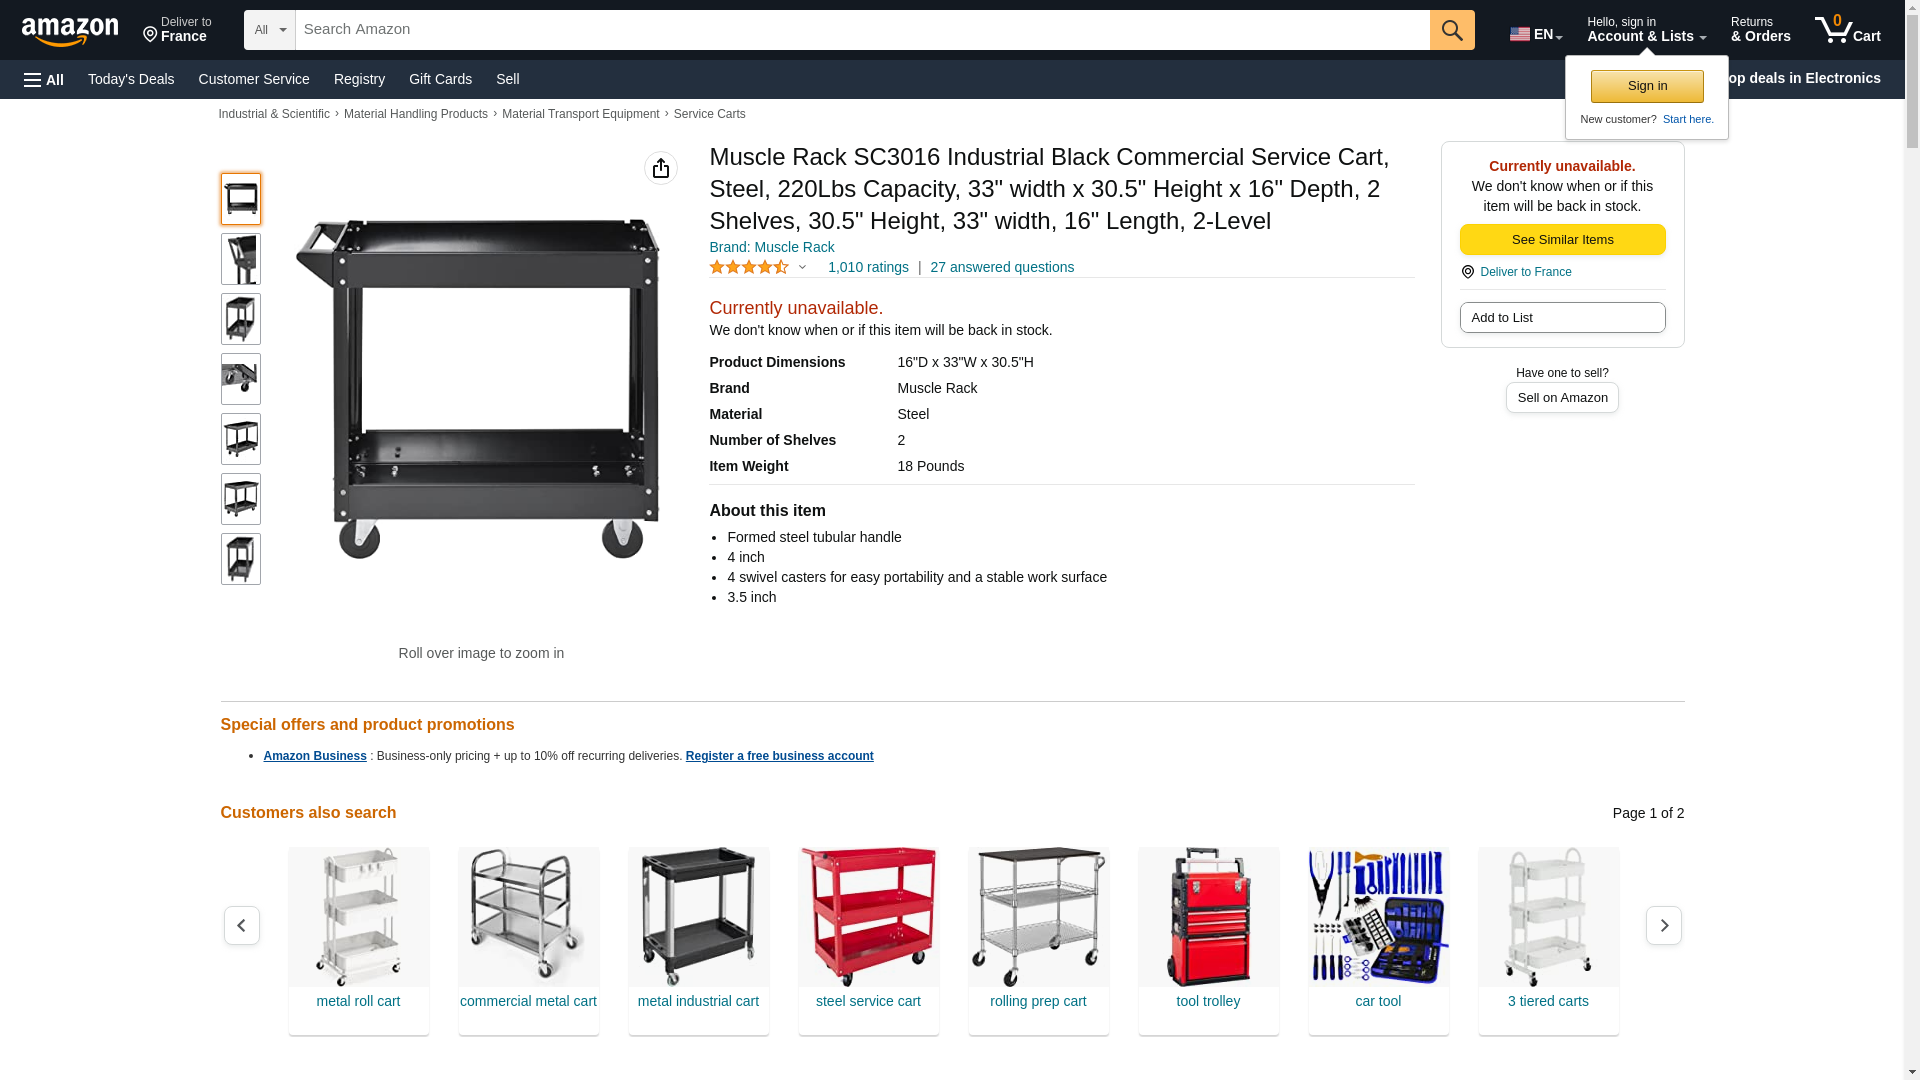Click the carousel previous arrow
This screenshot has width=1920, height=1080.
(x=242, y=926)
